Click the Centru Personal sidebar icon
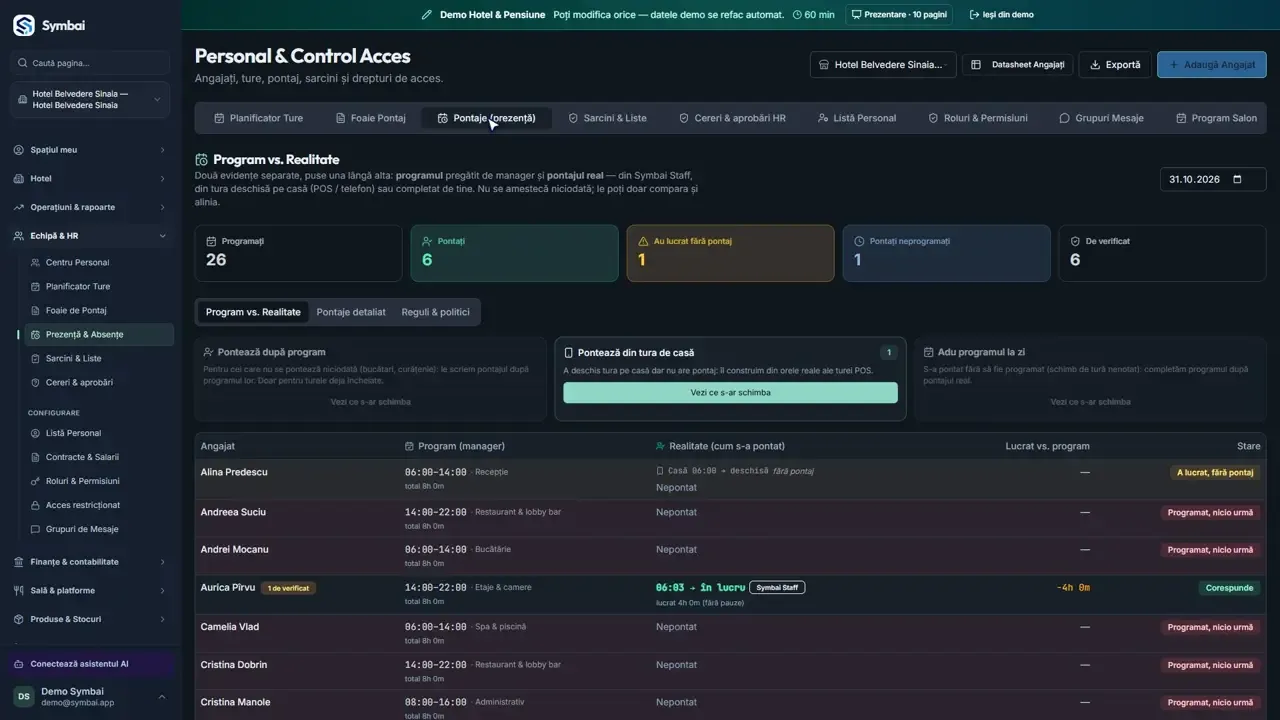The image size is (1280, 720). click(x=36, y=263)
